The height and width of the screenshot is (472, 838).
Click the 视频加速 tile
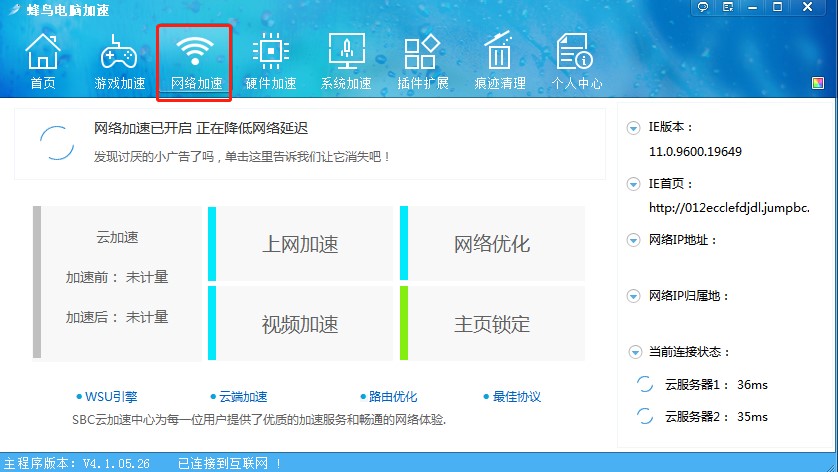pyautogui.click(x=300, y=323)
